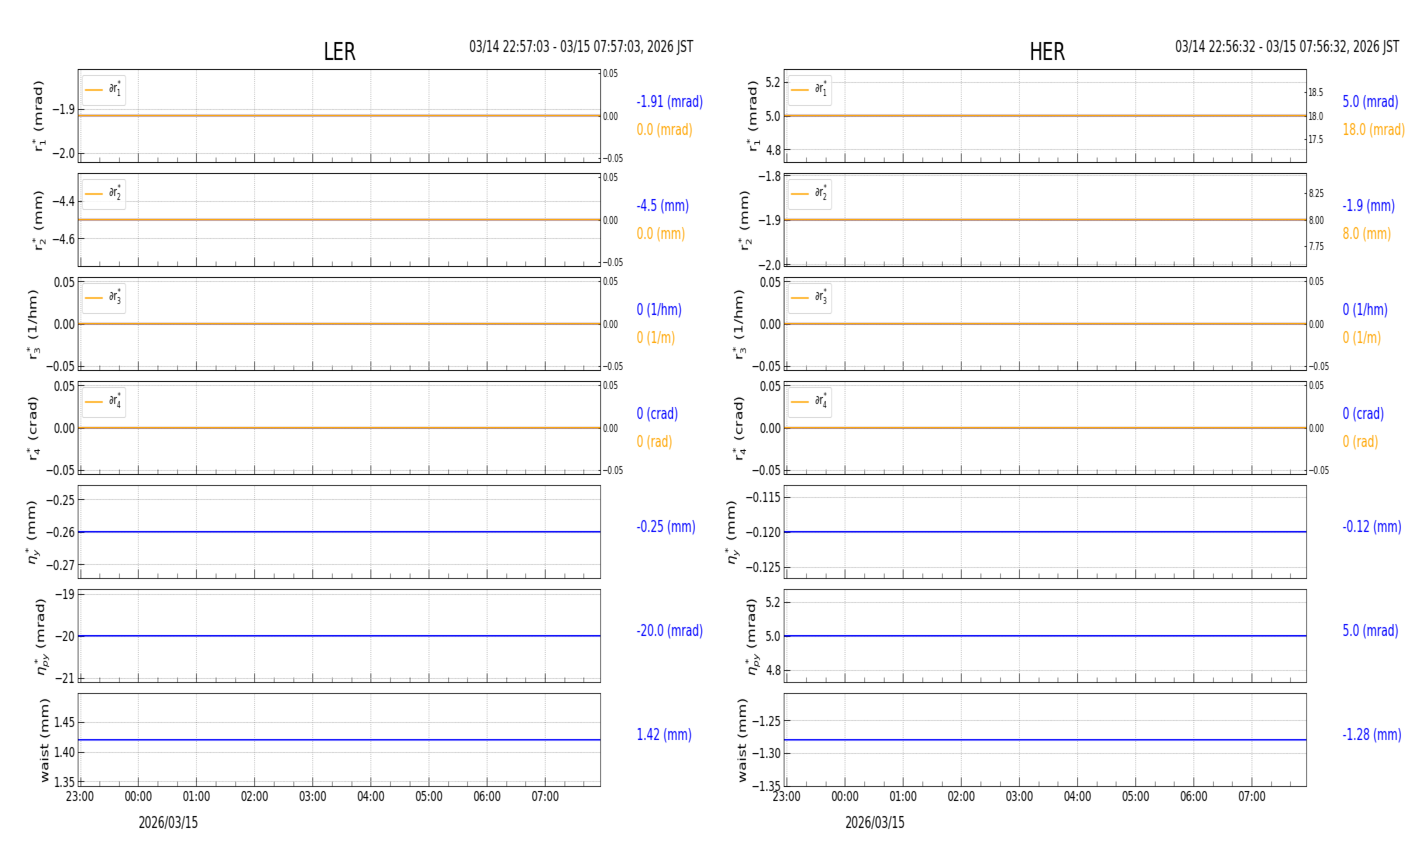Viewport: 1412px width, 864px height.
Task: Click the 06:00 tick on HER time axis
Action: [1193, 797]
